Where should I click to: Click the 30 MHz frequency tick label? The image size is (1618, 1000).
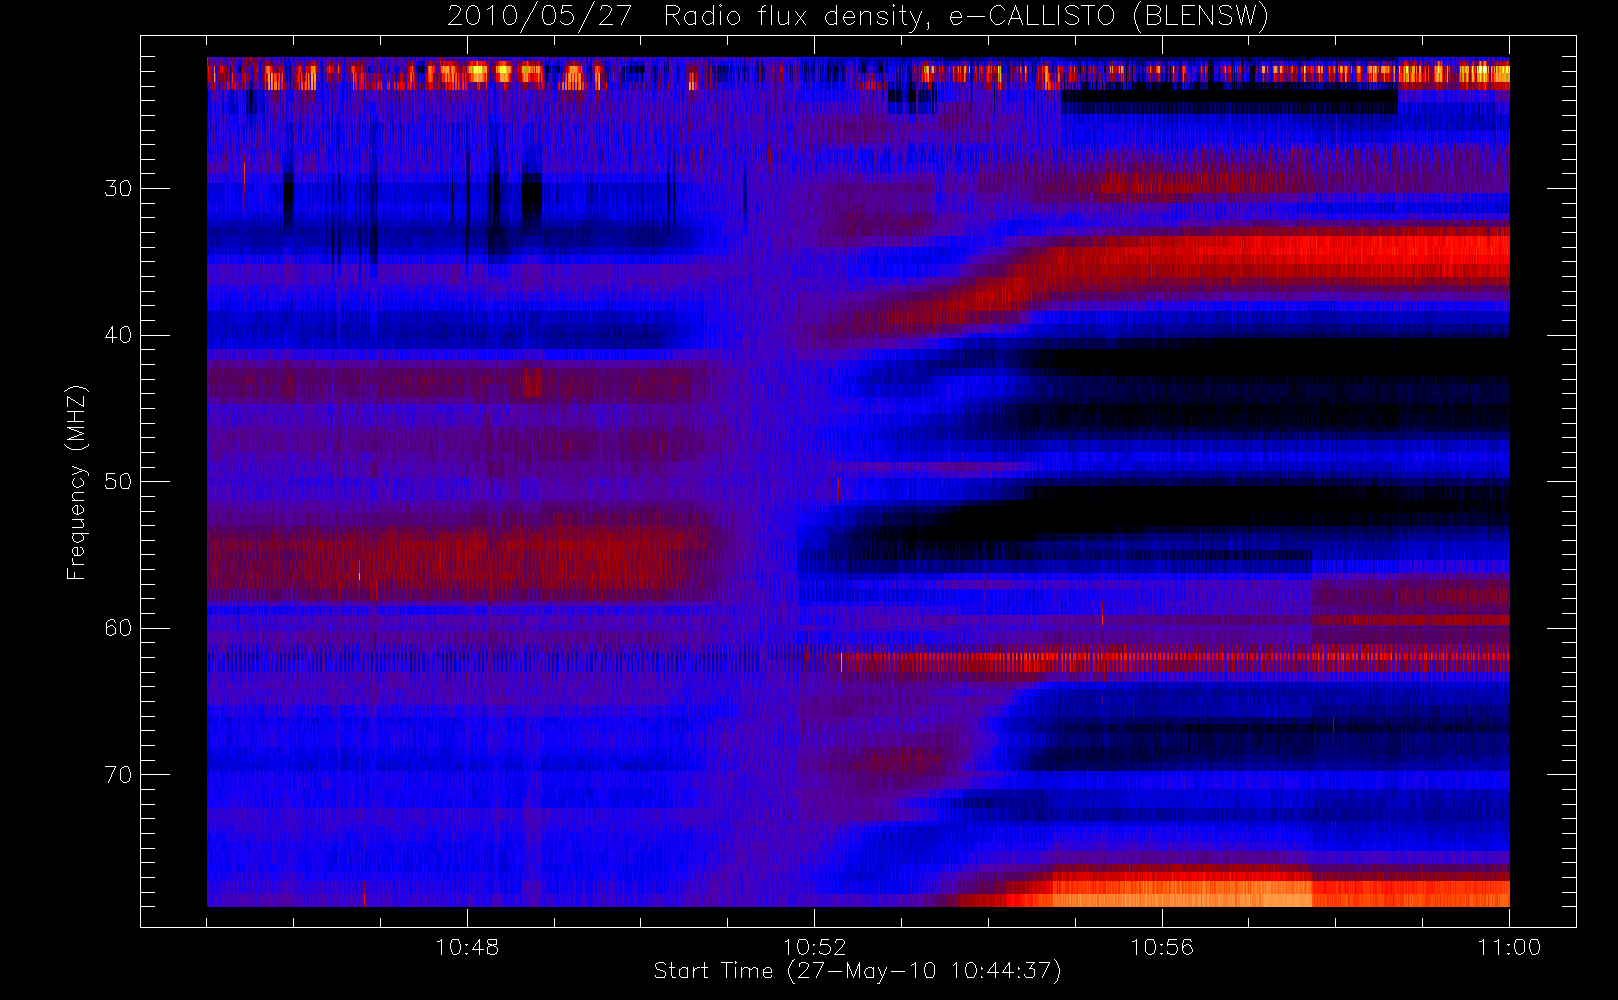(x=118, y=188)
